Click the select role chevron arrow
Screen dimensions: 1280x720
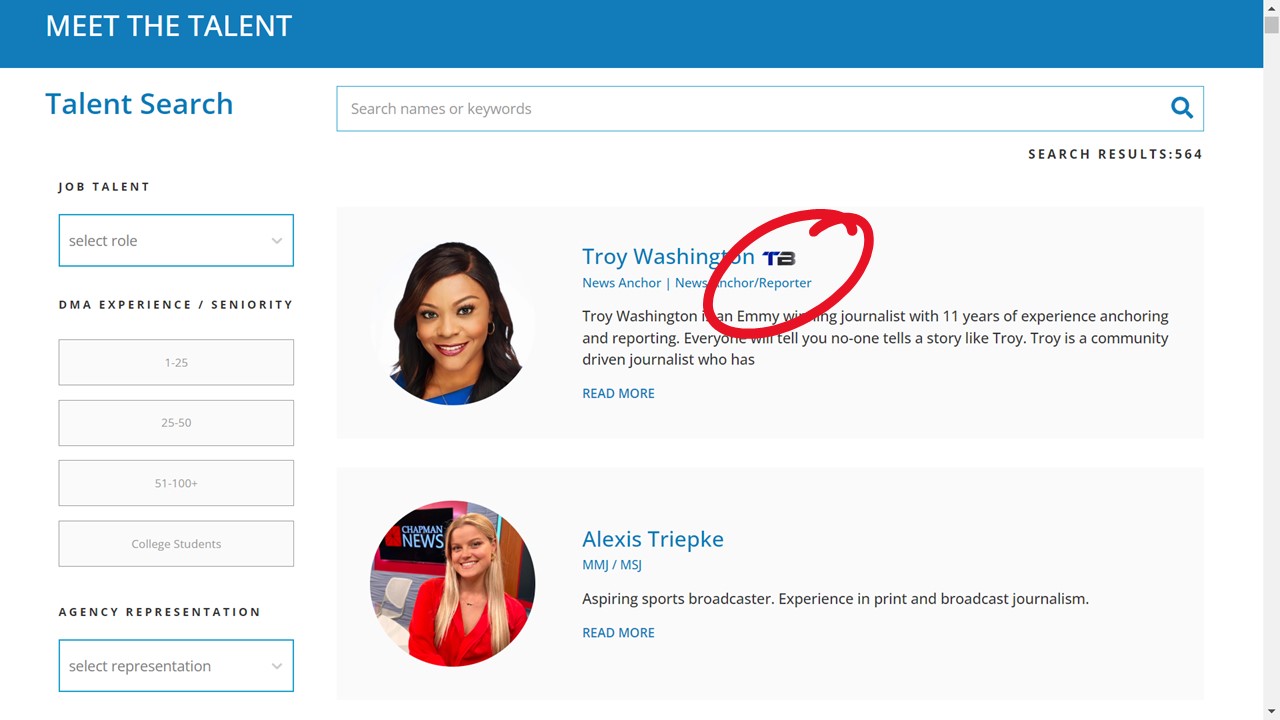[x=277, y=241]
